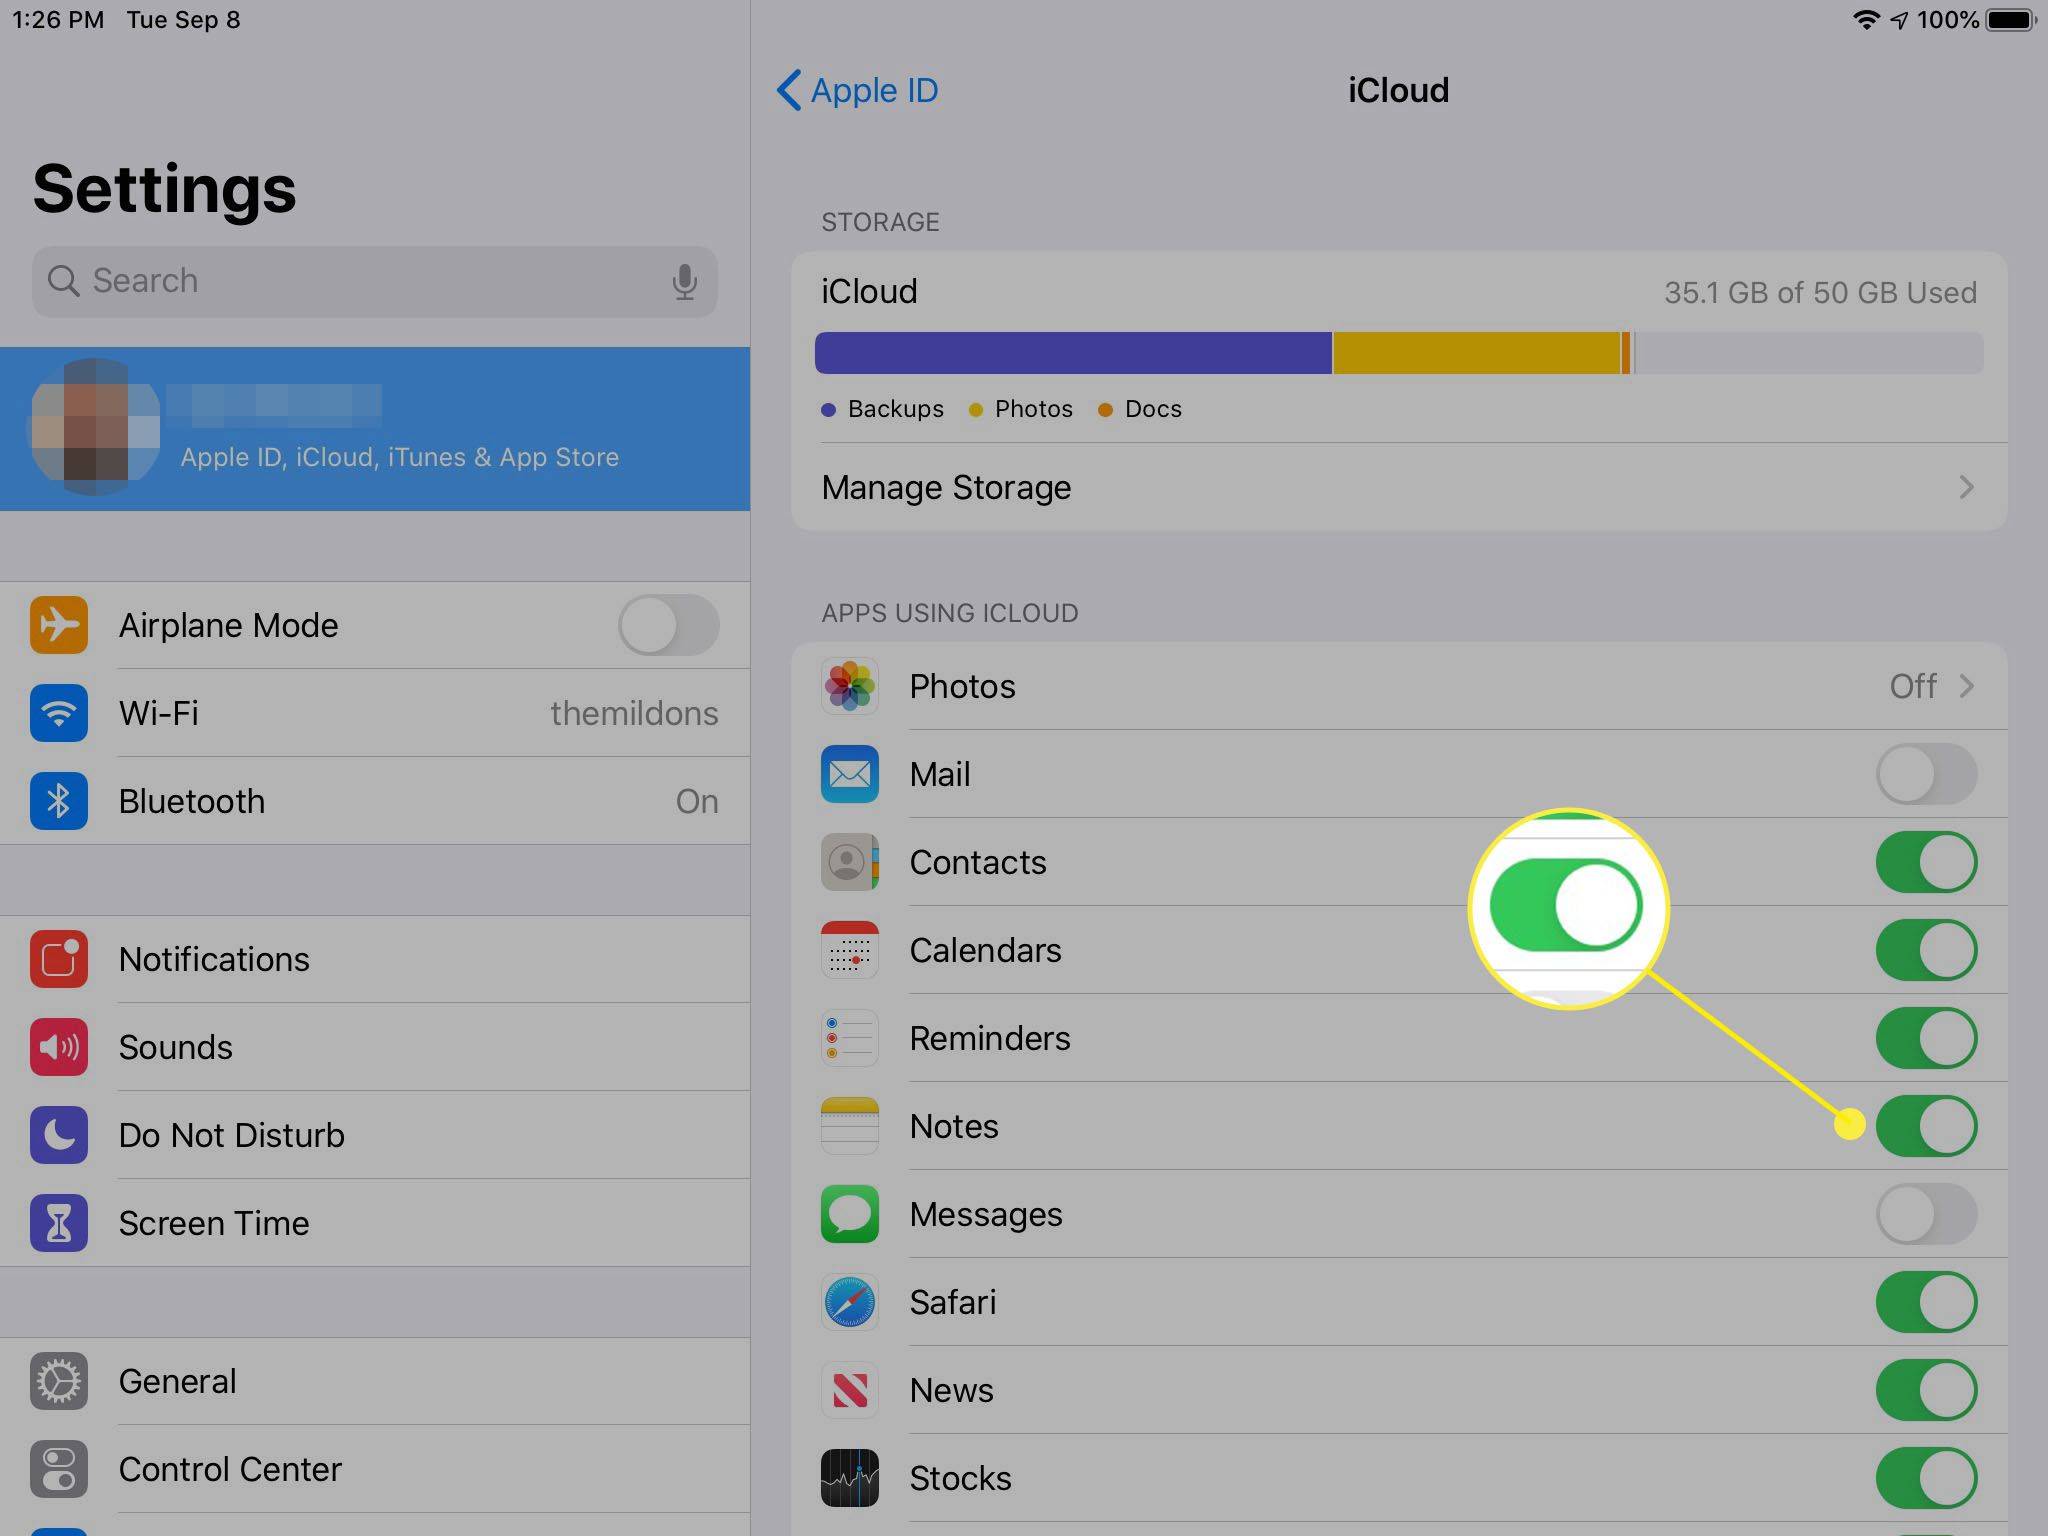Open the General settings row

375,1381
